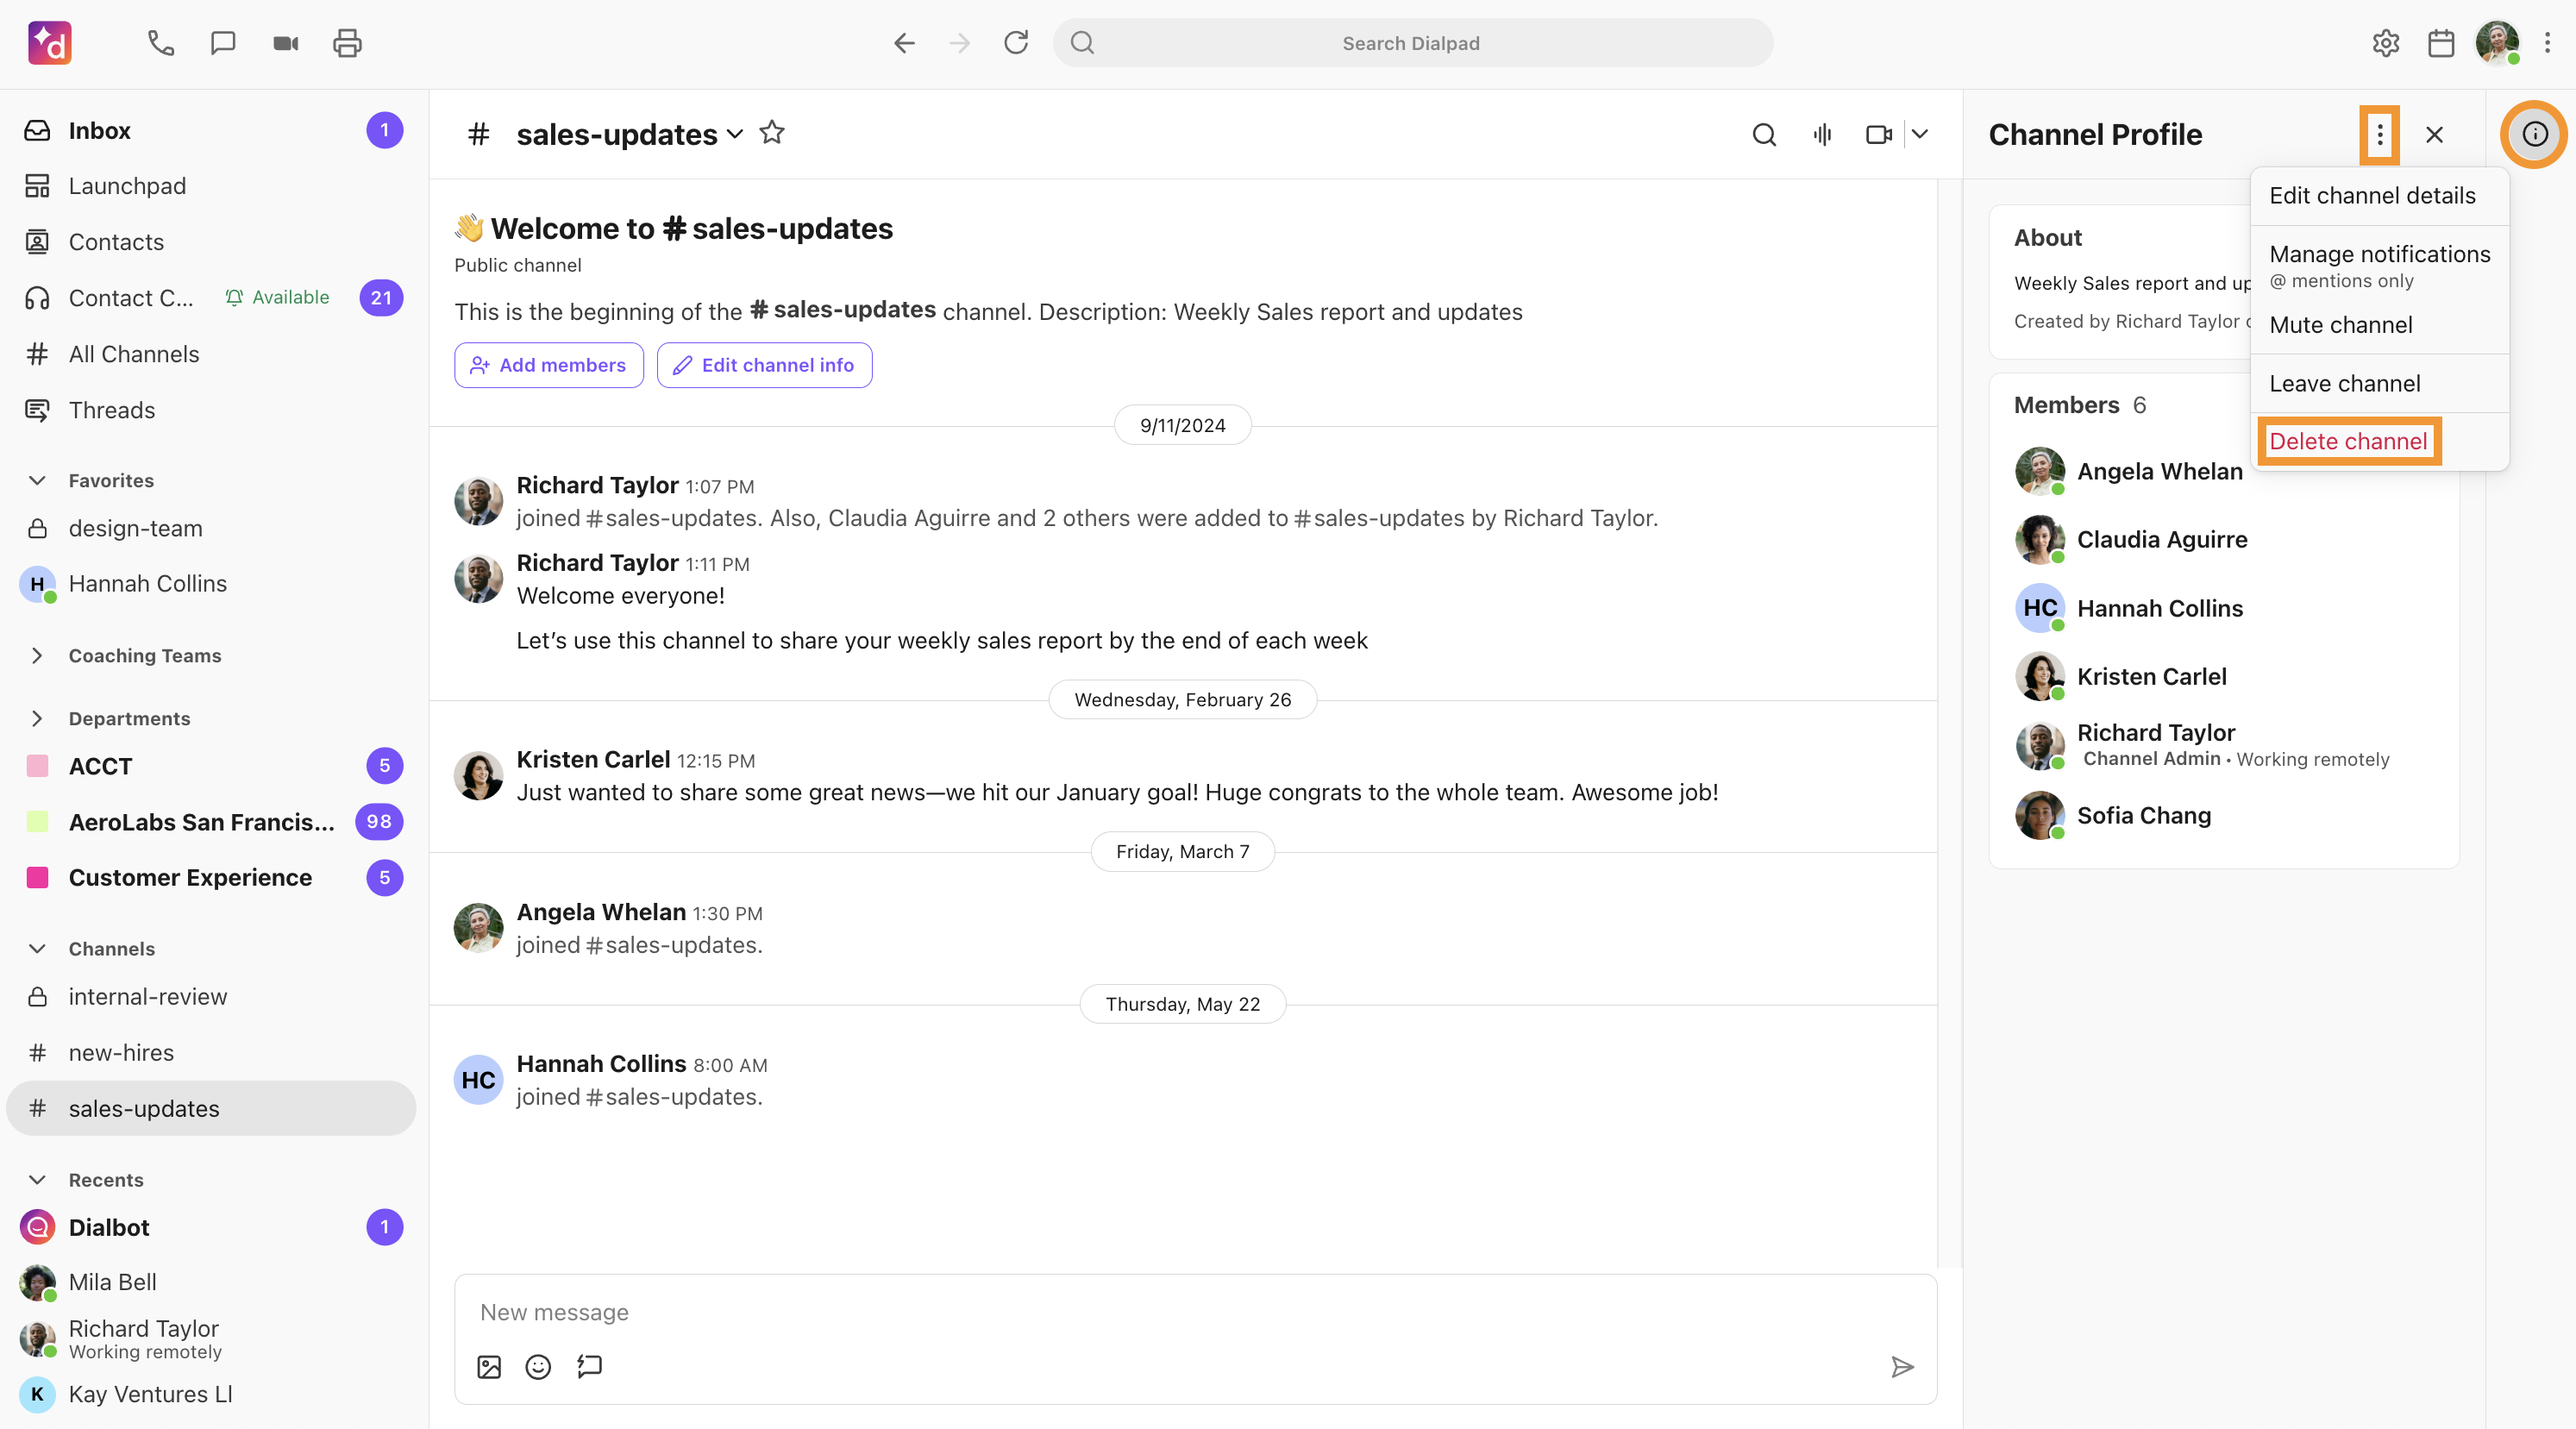This screenshot has height=1429, width=2576.
Task: Click the Dialpad logo icon
Action: click(50, 43)
